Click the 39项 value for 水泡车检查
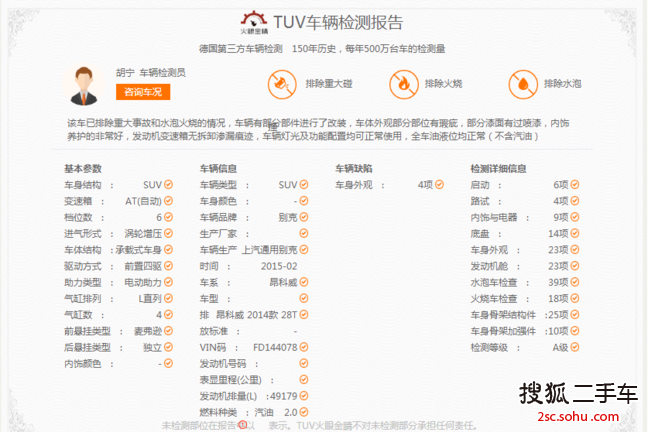Screen dimensions: 648x432 click(x=558, y=282)
